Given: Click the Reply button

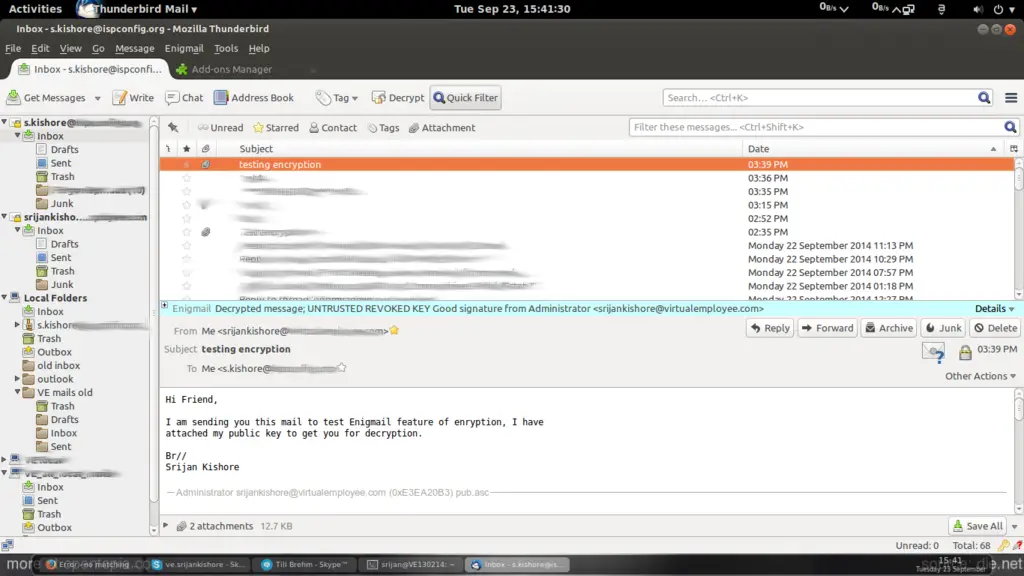Looking at the screenshot, I should [x=770, y=328].
